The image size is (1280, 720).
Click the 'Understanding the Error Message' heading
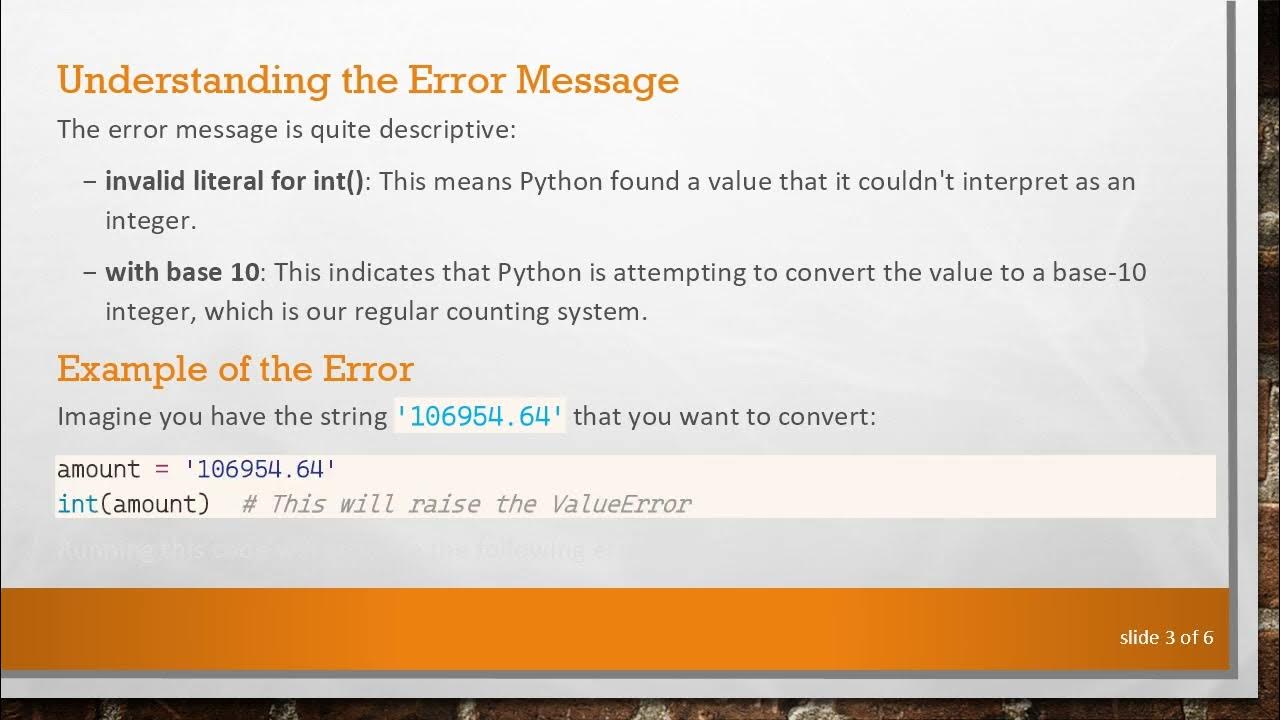(x=368, y=80)
